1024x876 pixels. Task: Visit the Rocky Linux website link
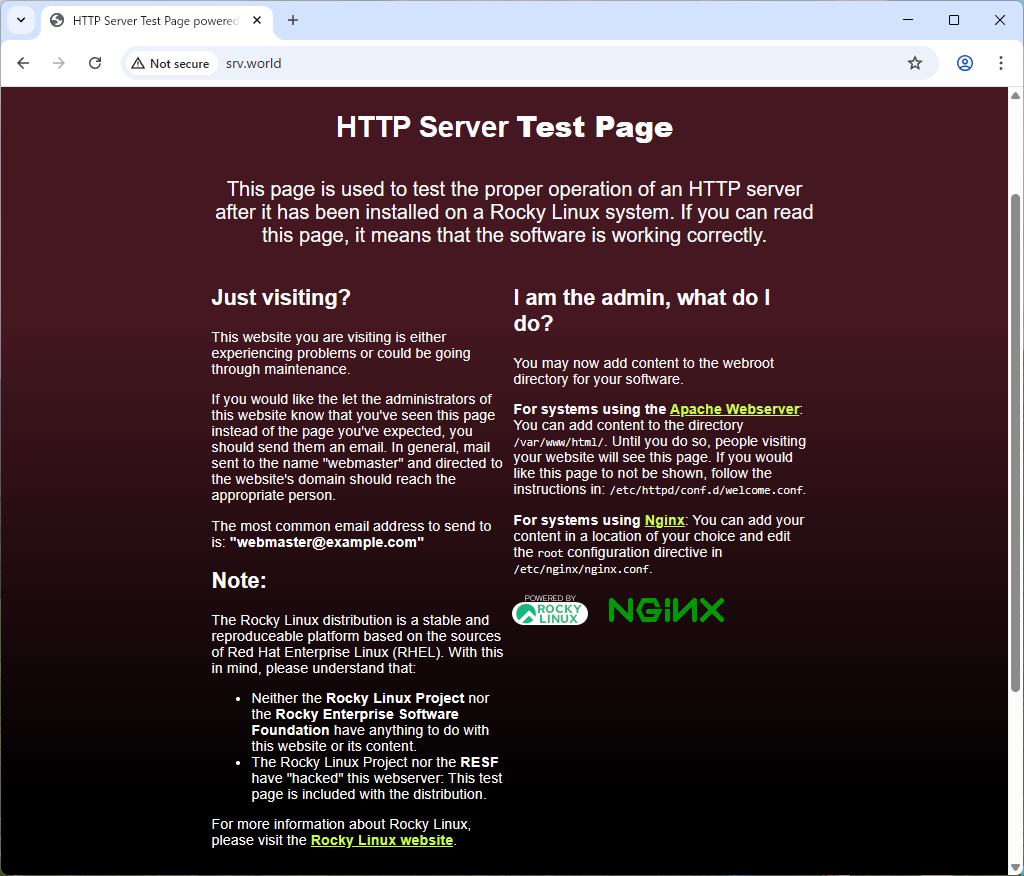click(381, 840)
